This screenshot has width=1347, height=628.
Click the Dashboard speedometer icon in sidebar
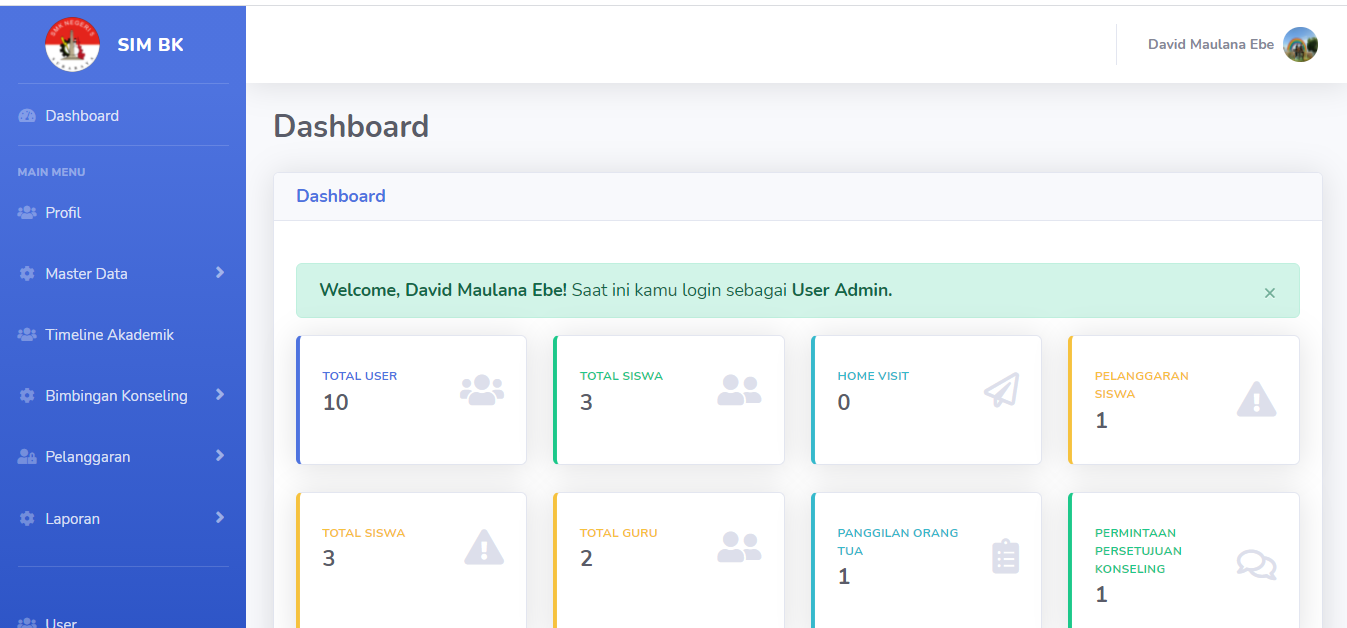tap(27, 116)
